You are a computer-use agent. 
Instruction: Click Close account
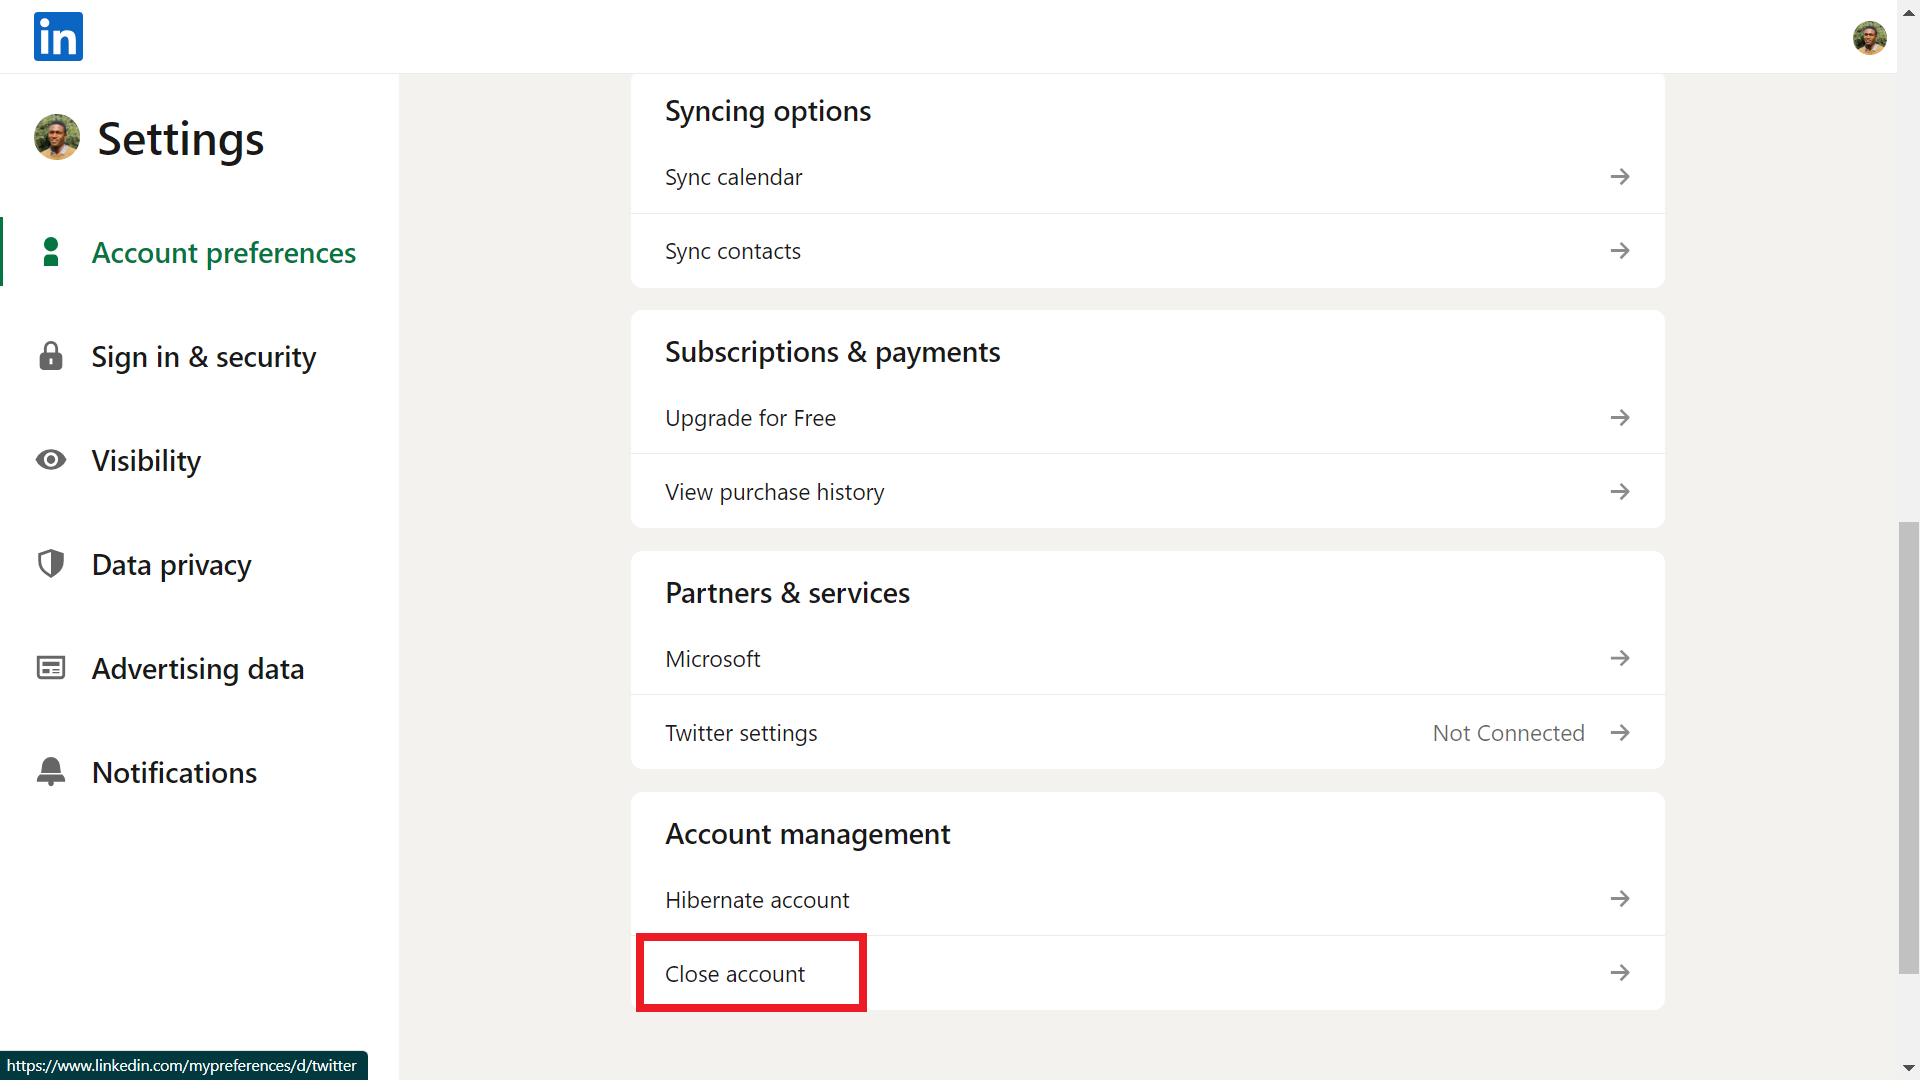point(735,973)
